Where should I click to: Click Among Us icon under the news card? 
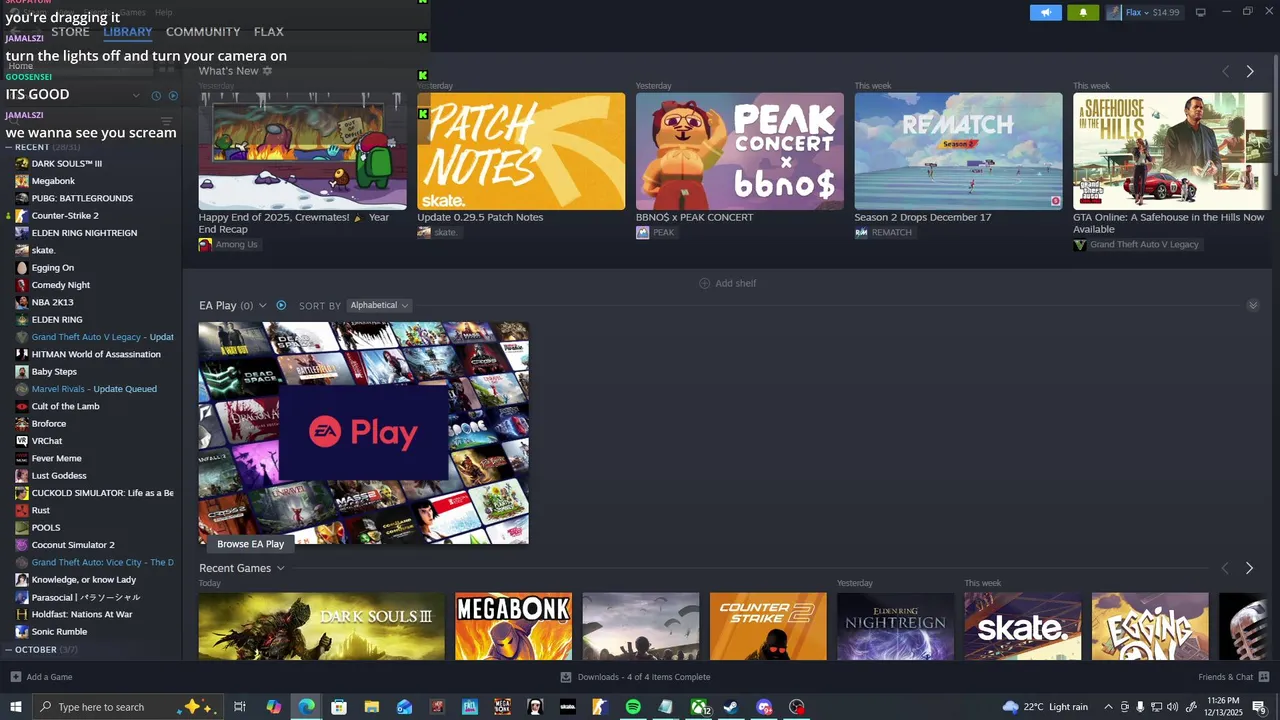[205, 244]
